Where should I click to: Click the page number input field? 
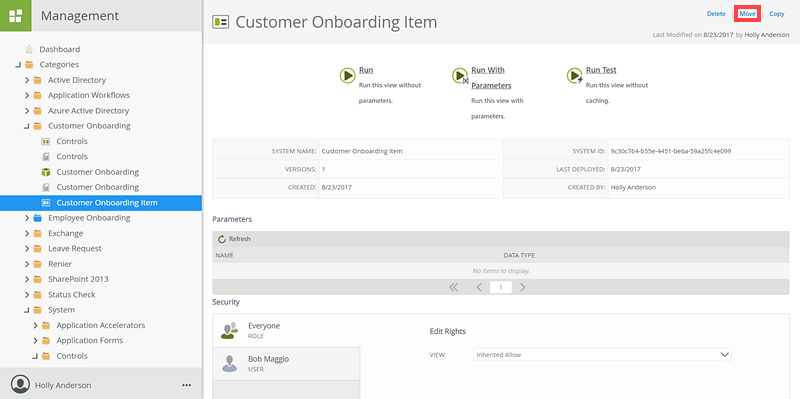coord(501,287)
